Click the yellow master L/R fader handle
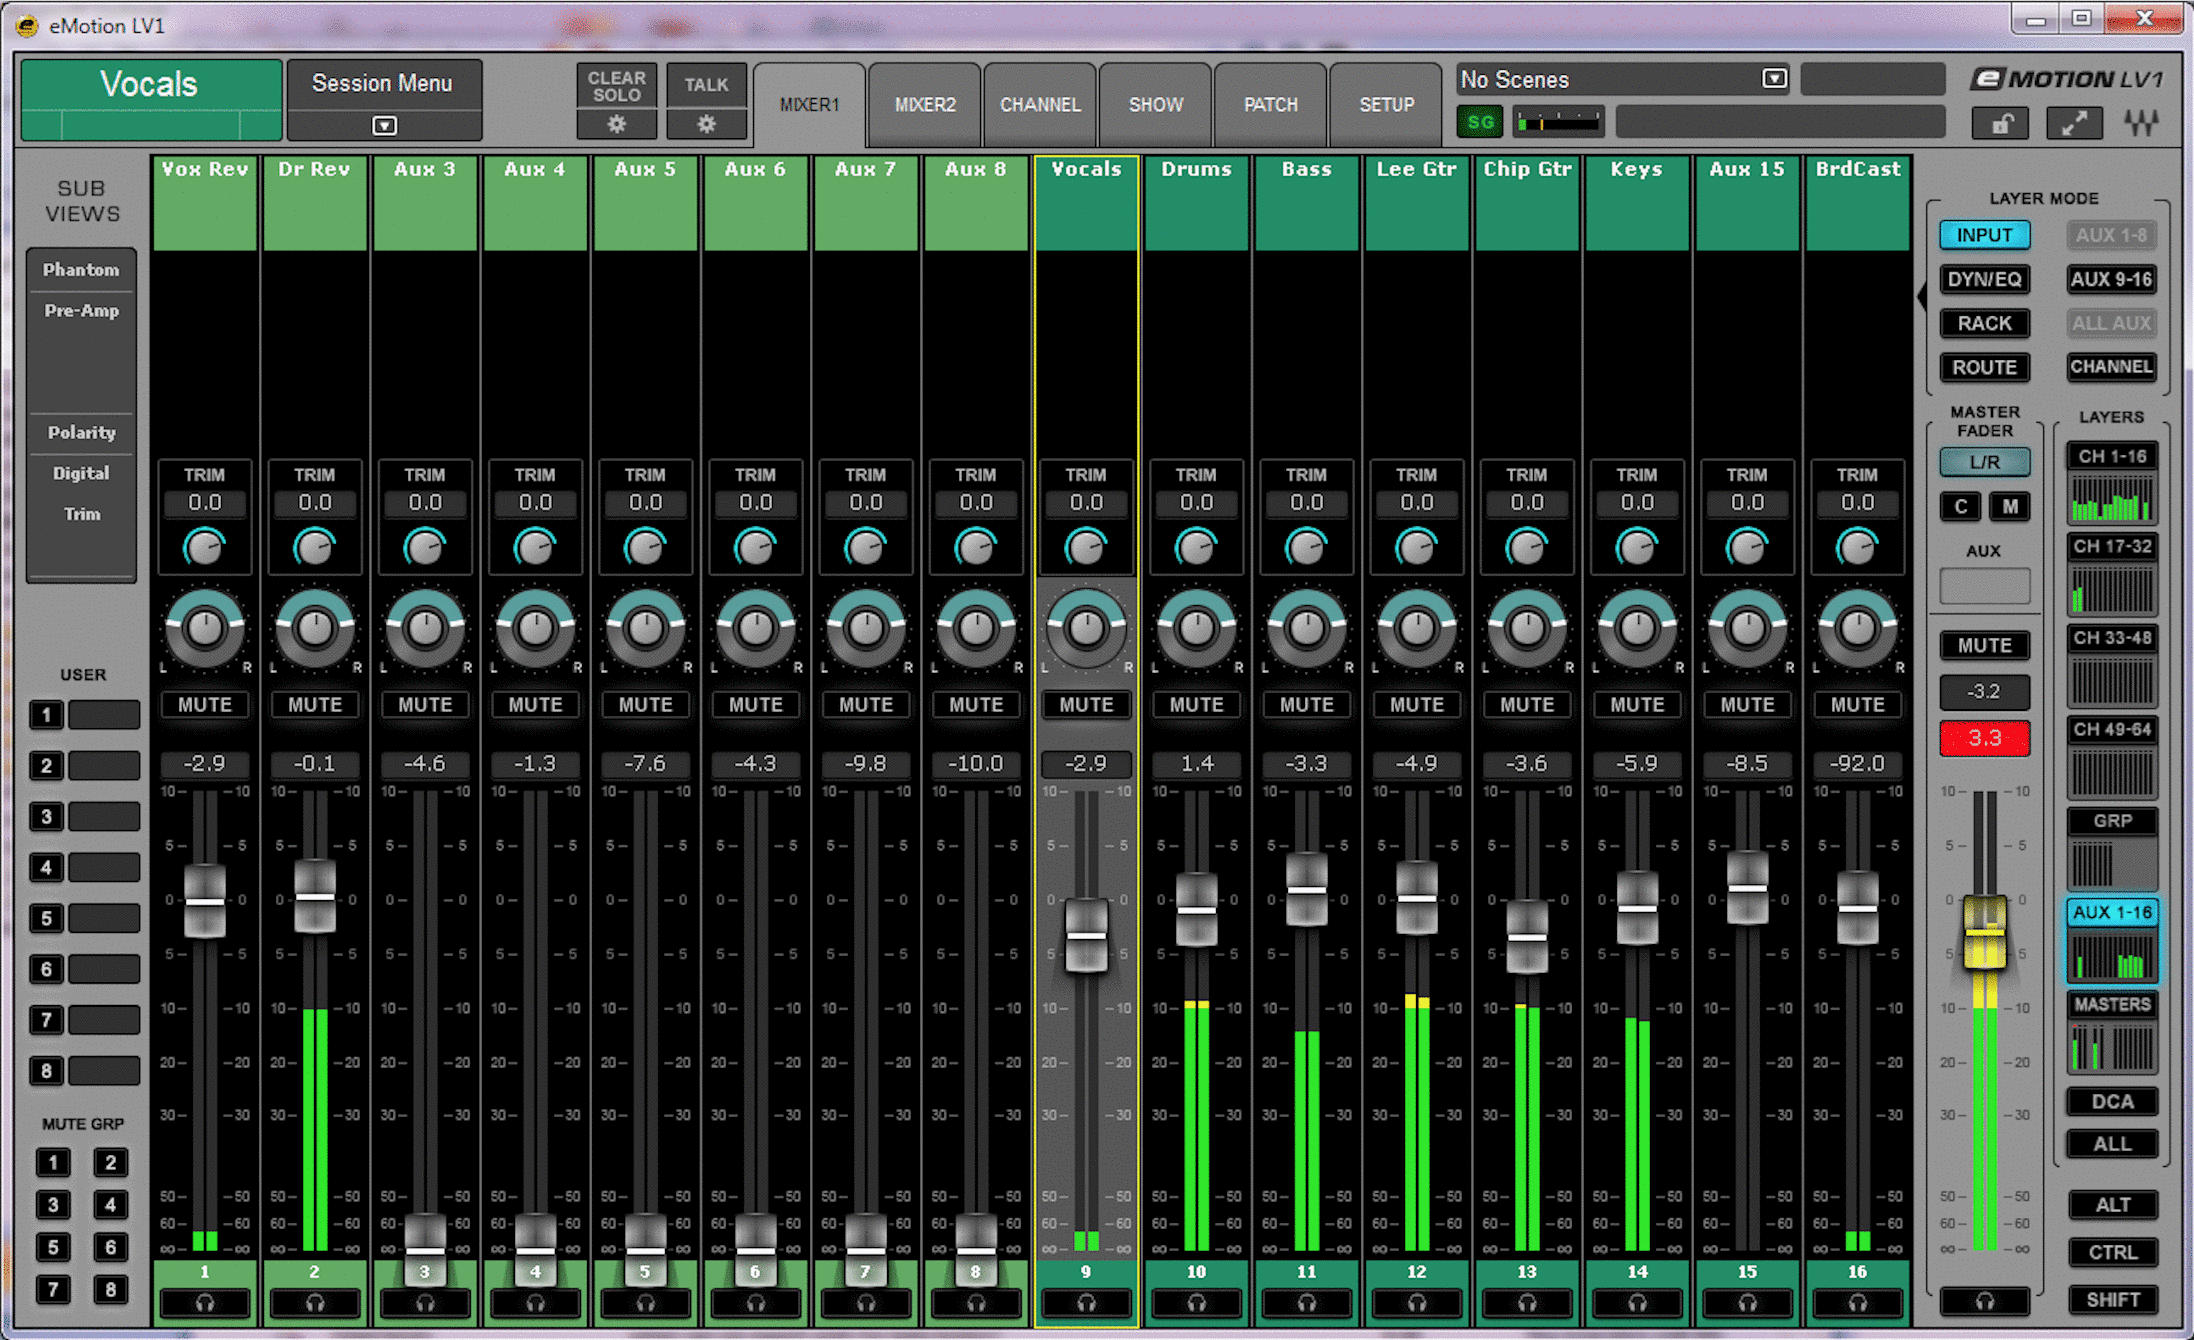The image size is (2194, 1340). (x=1985, y=932)
